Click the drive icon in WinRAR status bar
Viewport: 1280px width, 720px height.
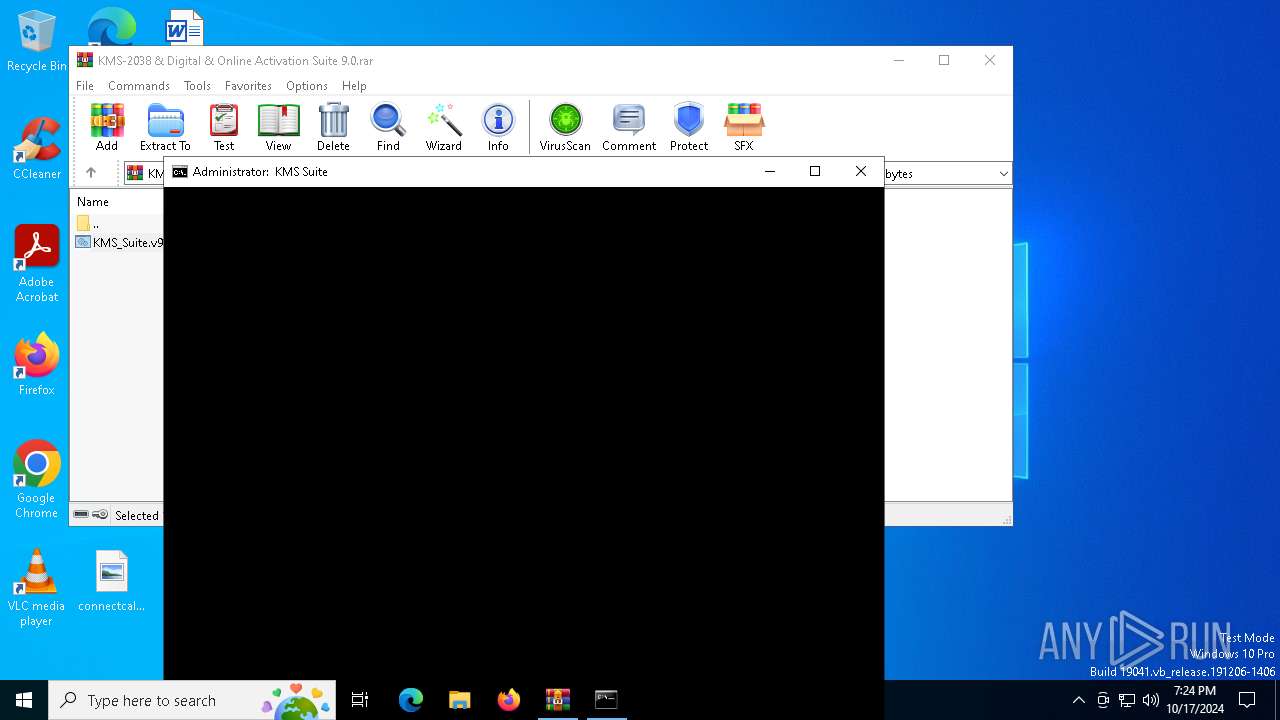point(81,515)
